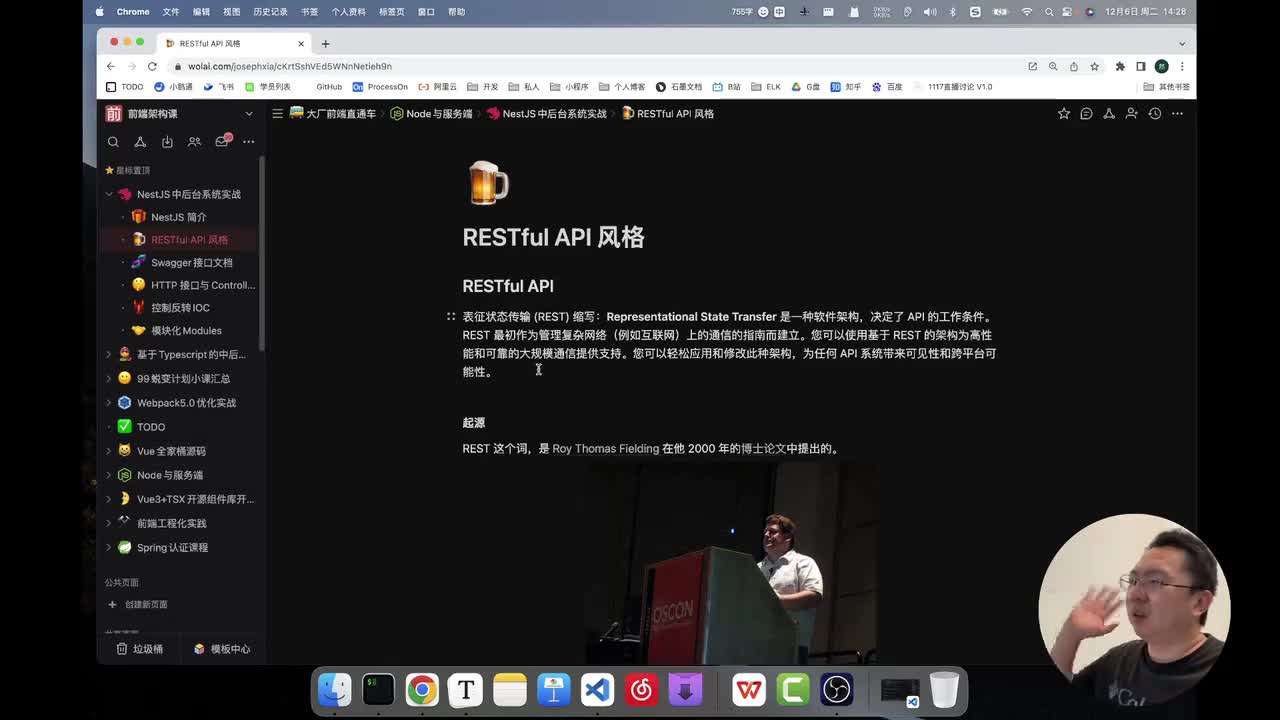Reload the page in Chrome

[152, 66]
